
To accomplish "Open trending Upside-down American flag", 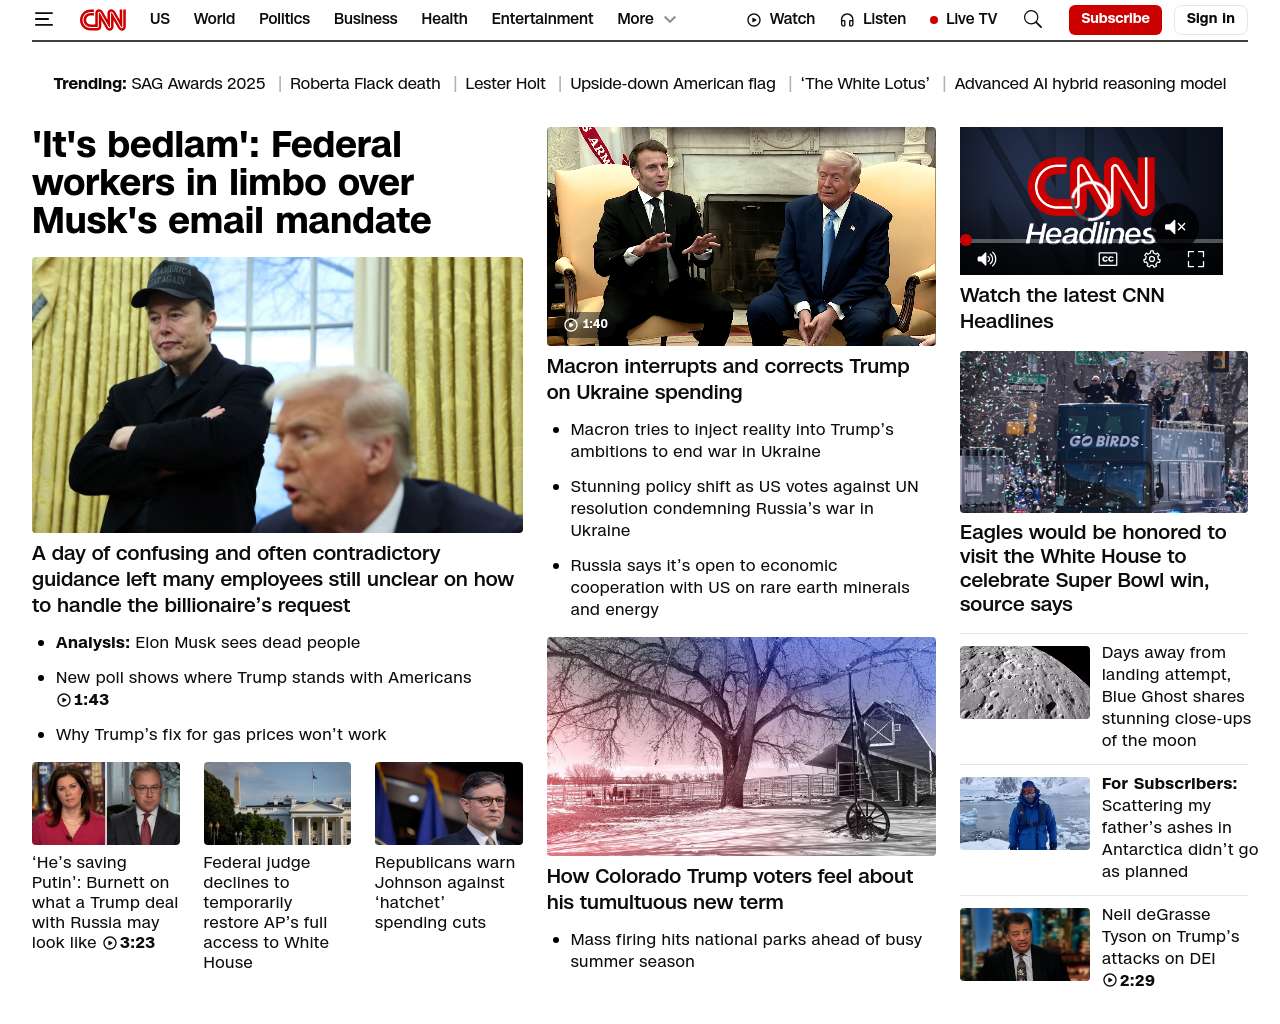I will click(673, 84).
